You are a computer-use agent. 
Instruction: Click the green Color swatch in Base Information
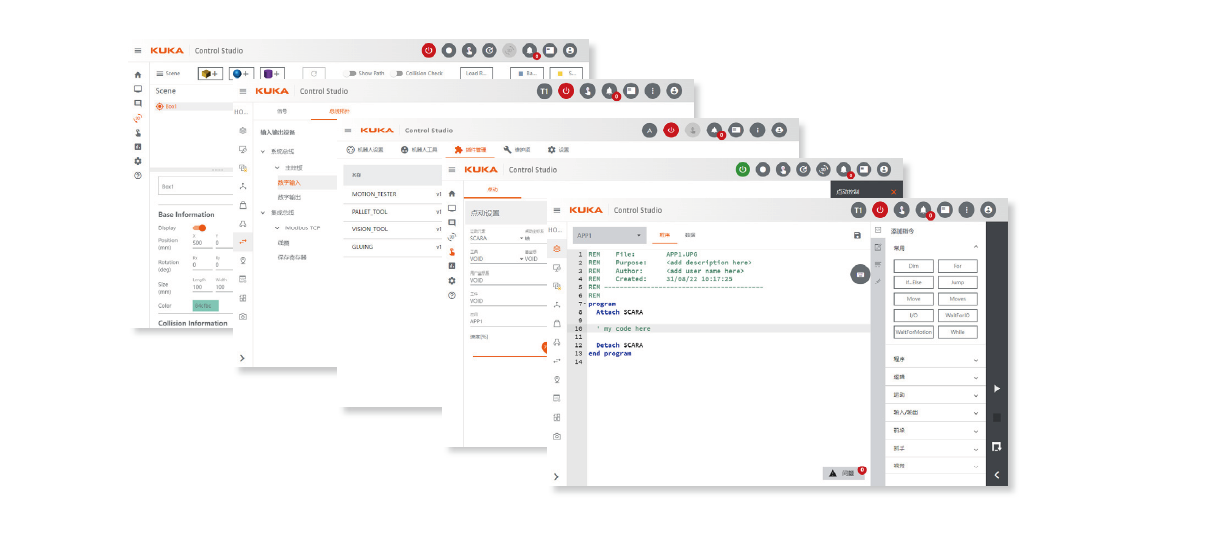(x=205, y=305)
